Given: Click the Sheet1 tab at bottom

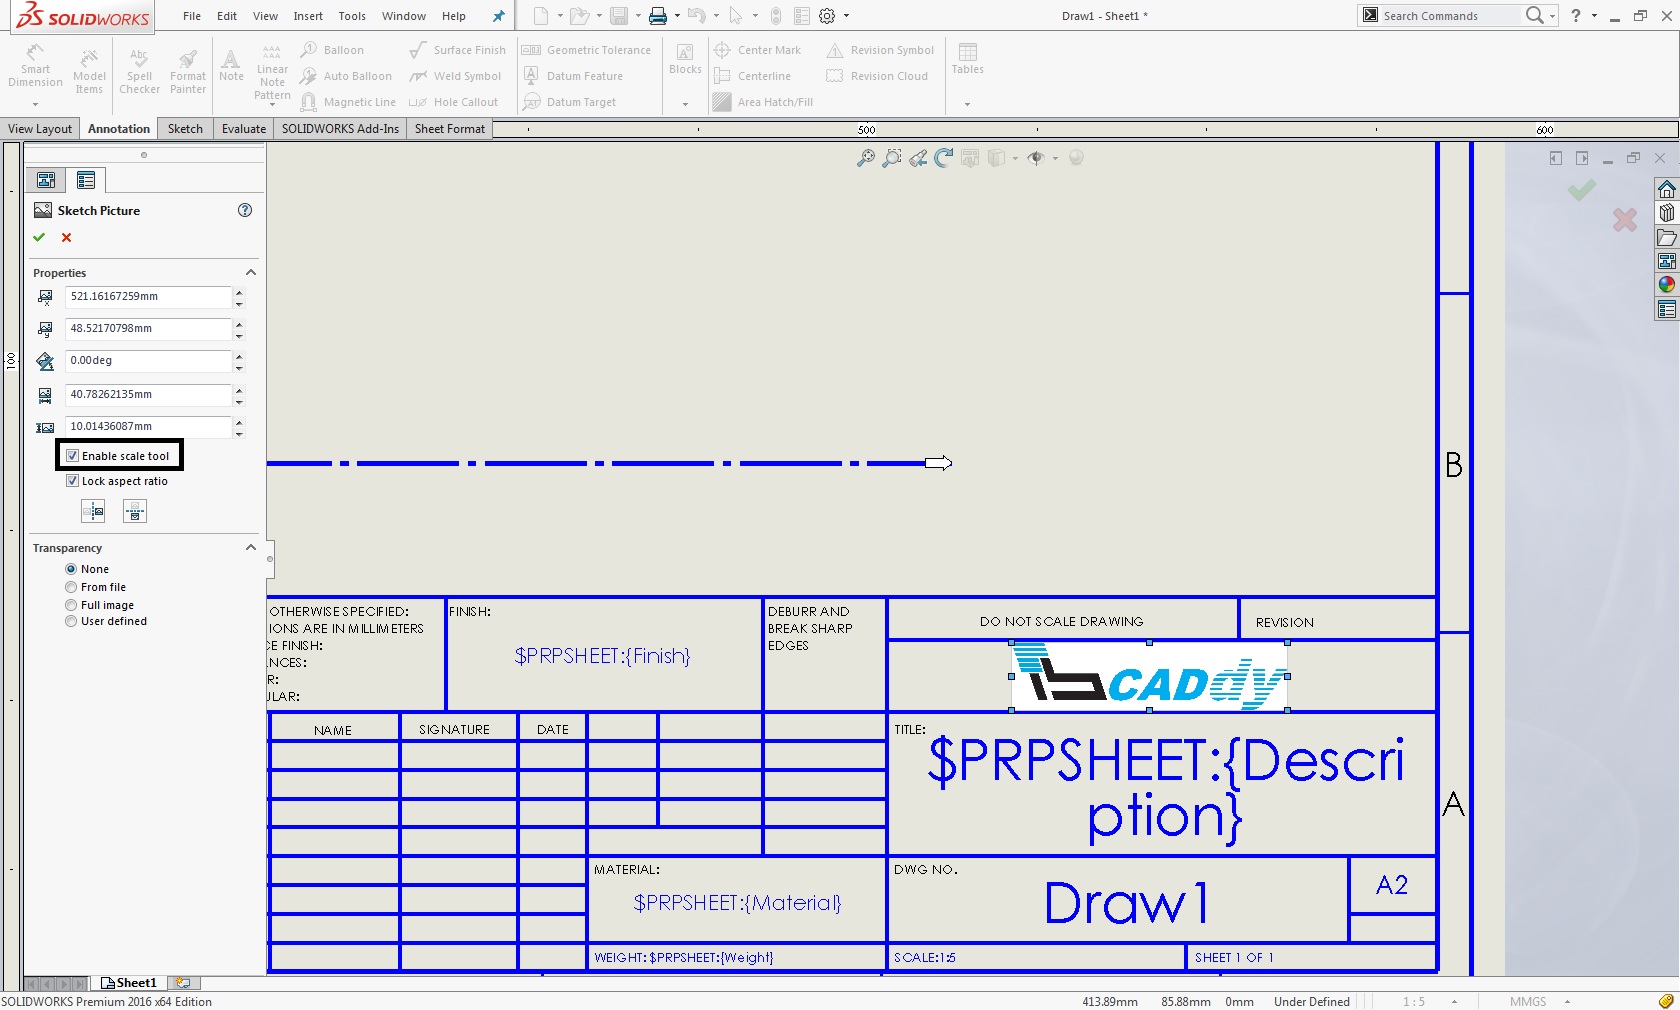Looking at the screenshot, I should [x=130, y=983].
